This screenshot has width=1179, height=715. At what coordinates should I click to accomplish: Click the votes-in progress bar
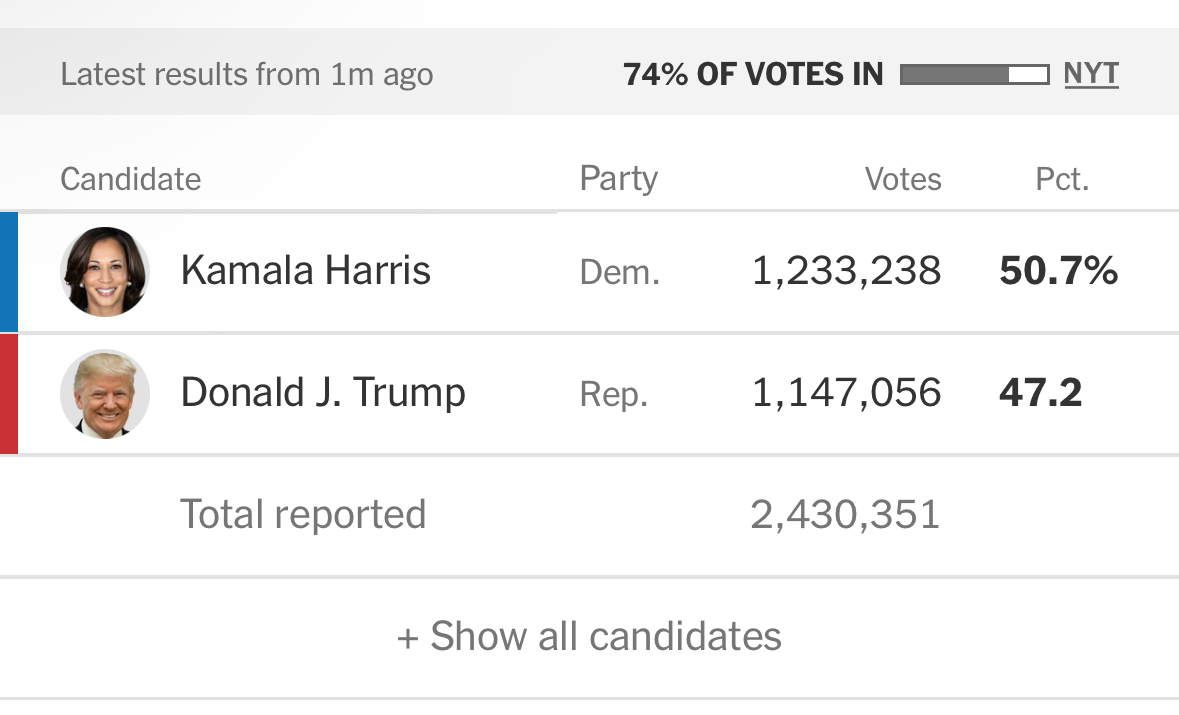point(974,74)
